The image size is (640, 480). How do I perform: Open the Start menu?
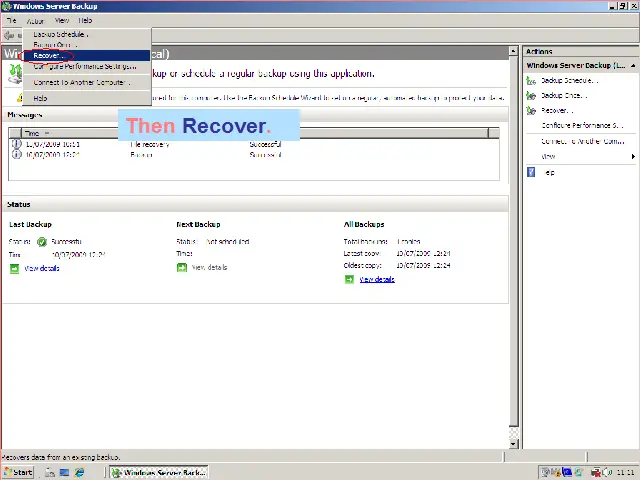pyautogui.click(x=18, y=472)
